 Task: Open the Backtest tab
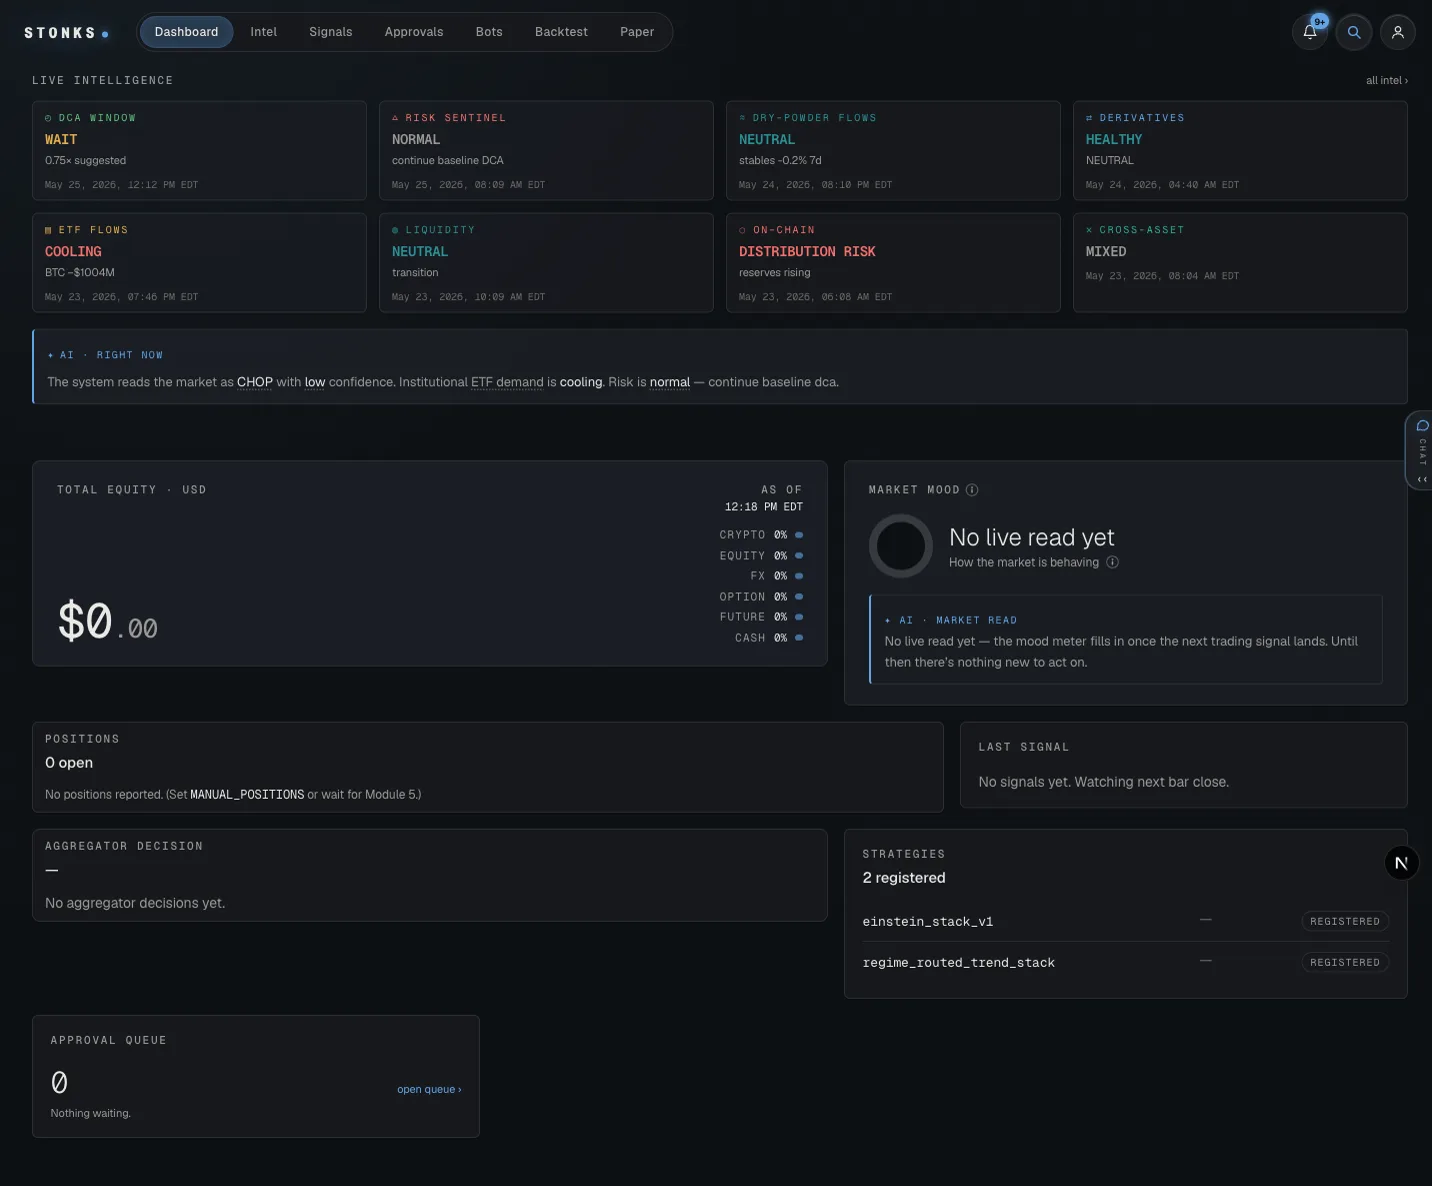(x=561, y=32)
